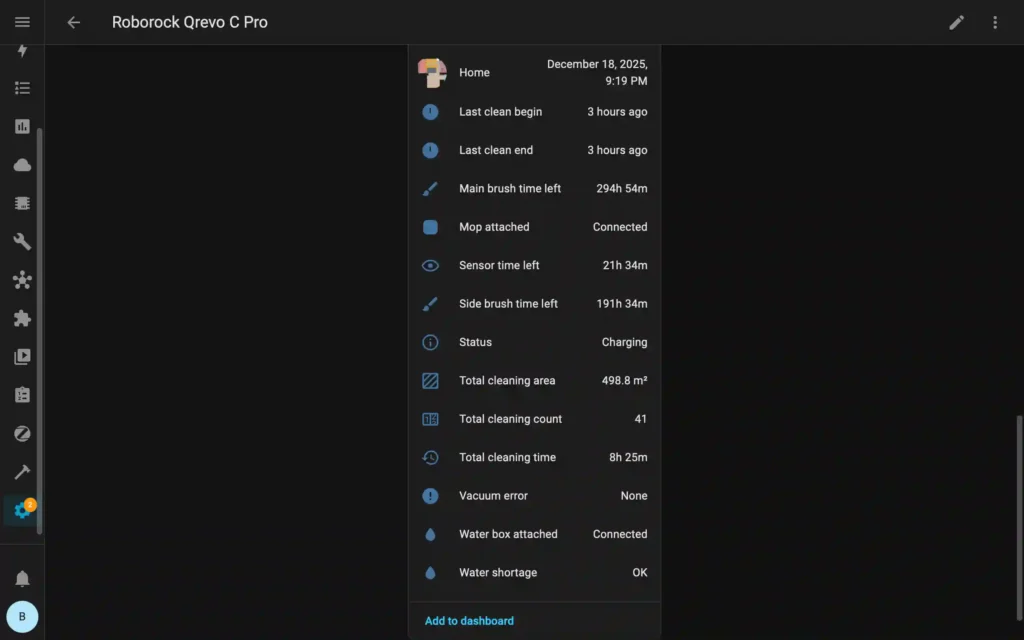Open the user profile avatar B
1024x640 pixels.
22,616
